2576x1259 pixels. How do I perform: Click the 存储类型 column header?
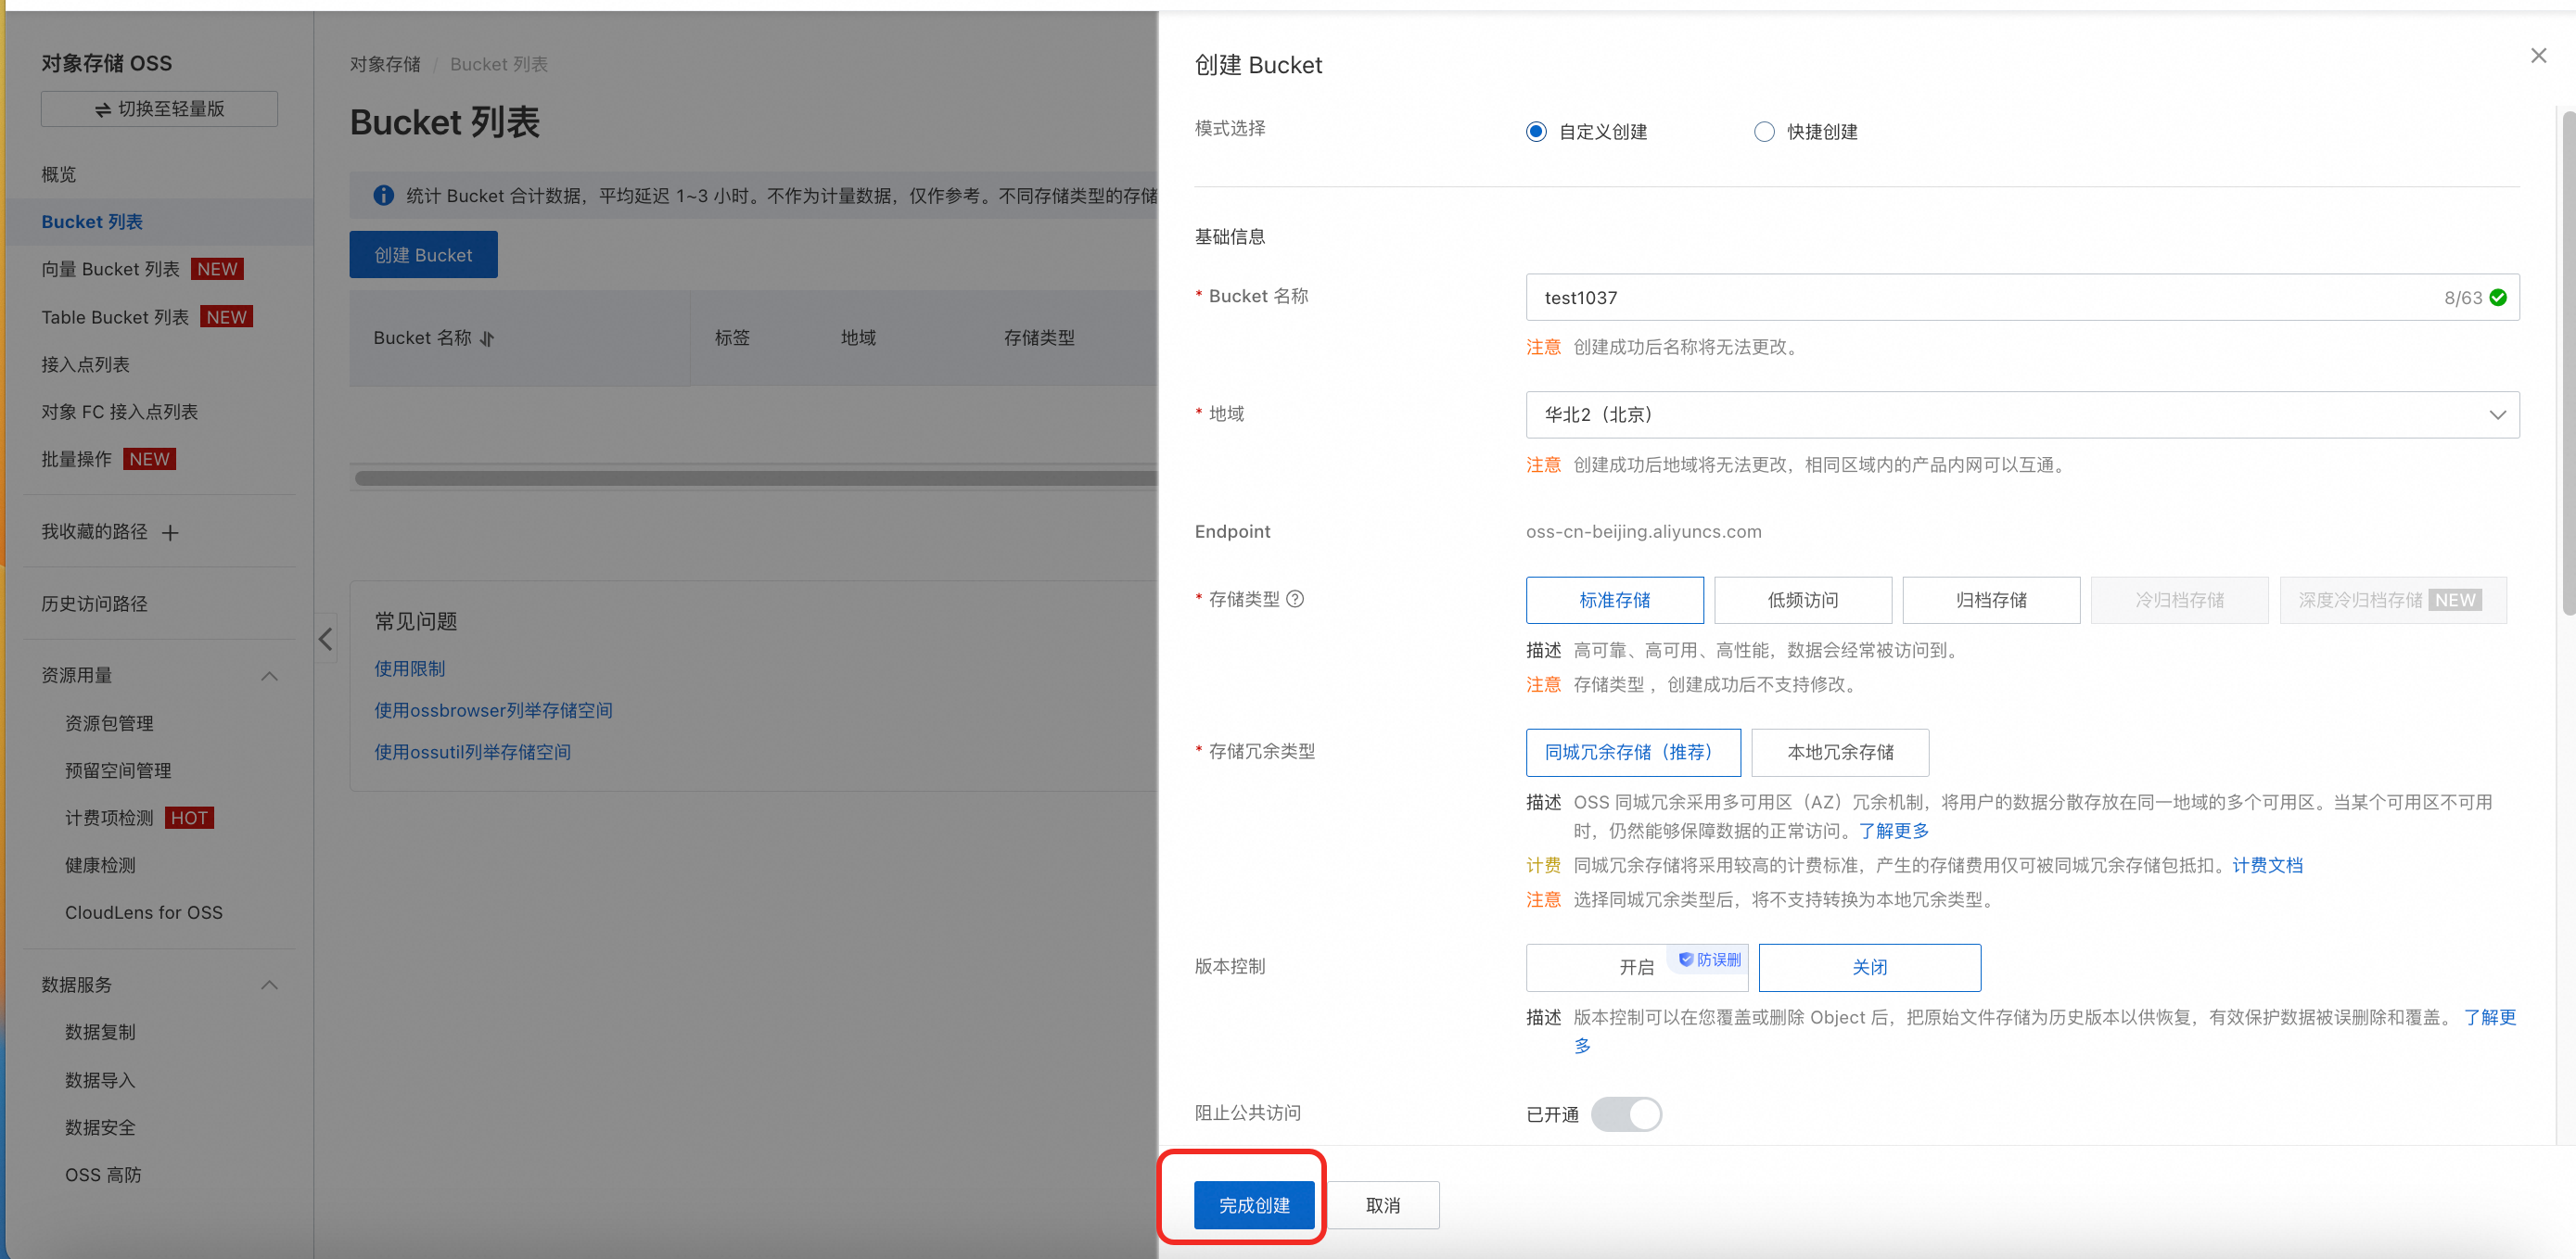pos(1039,339)
